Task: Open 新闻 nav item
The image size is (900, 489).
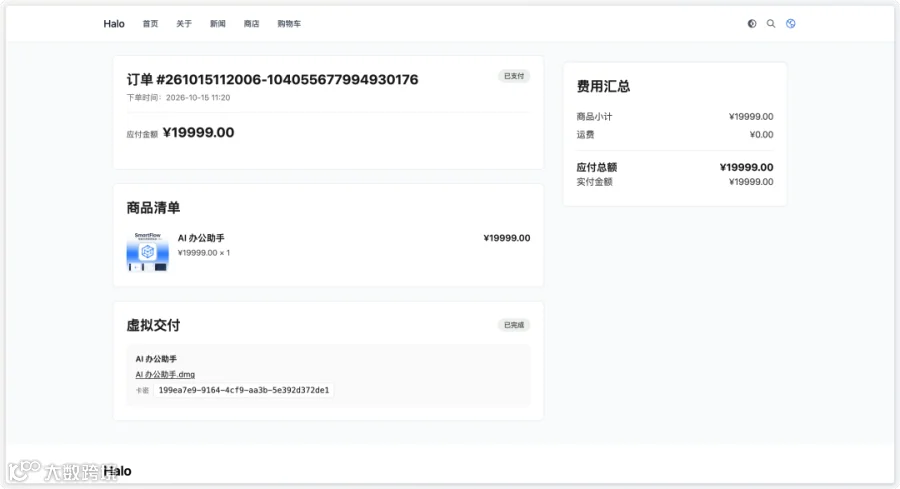Action: 218,24
